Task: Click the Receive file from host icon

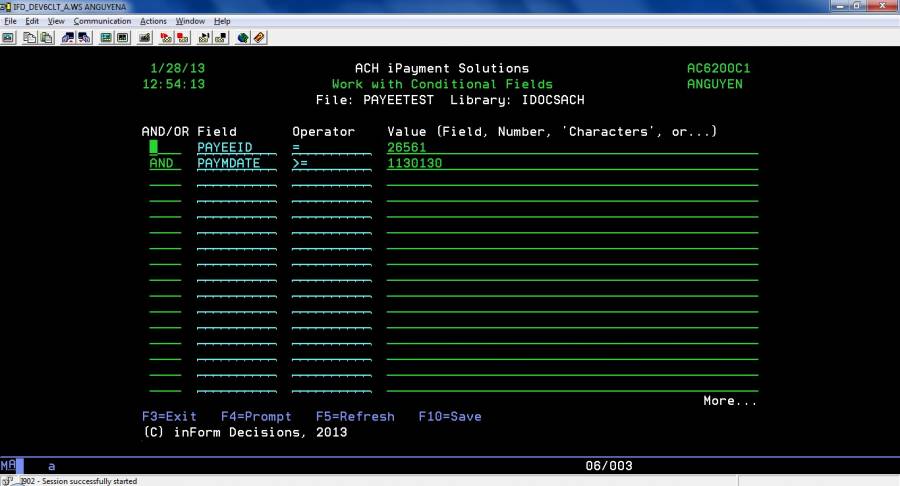Action: (x=84, y=38)
